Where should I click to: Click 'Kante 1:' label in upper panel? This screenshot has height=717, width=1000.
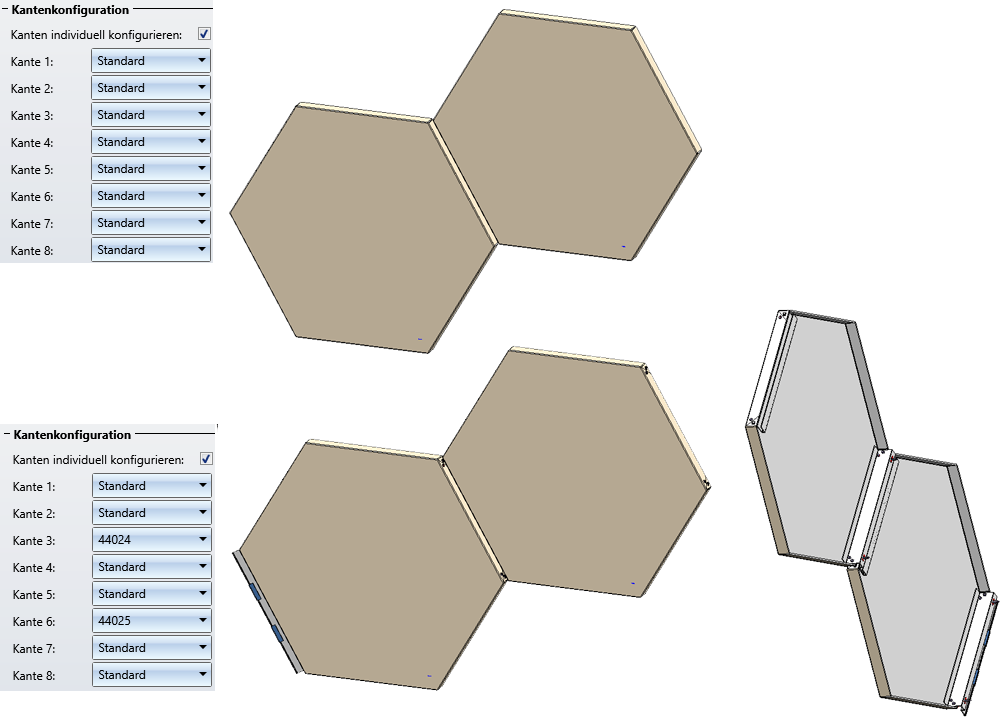pyautogui.click(x=32, y=62)
